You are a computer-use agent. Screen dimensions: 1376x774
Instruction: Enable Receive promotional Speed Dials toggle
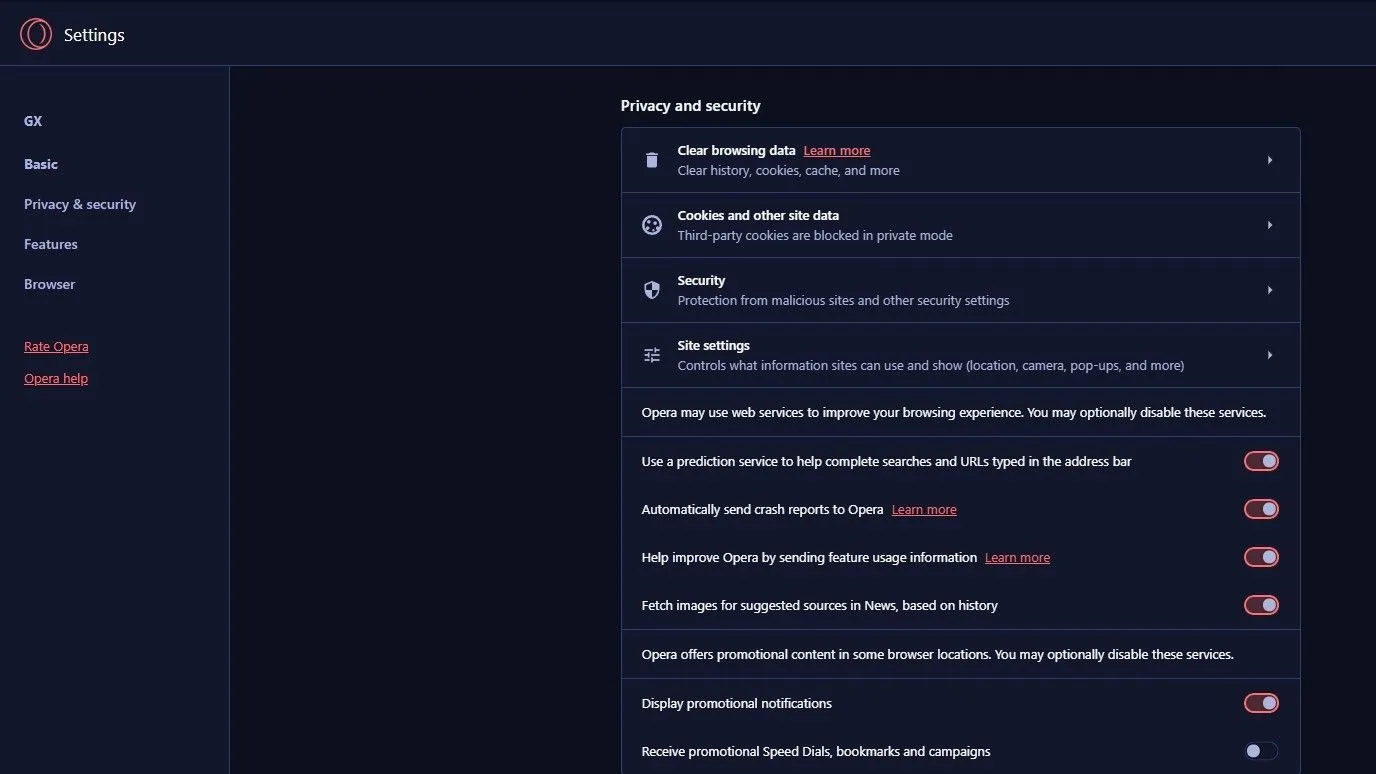(1261, 751)
